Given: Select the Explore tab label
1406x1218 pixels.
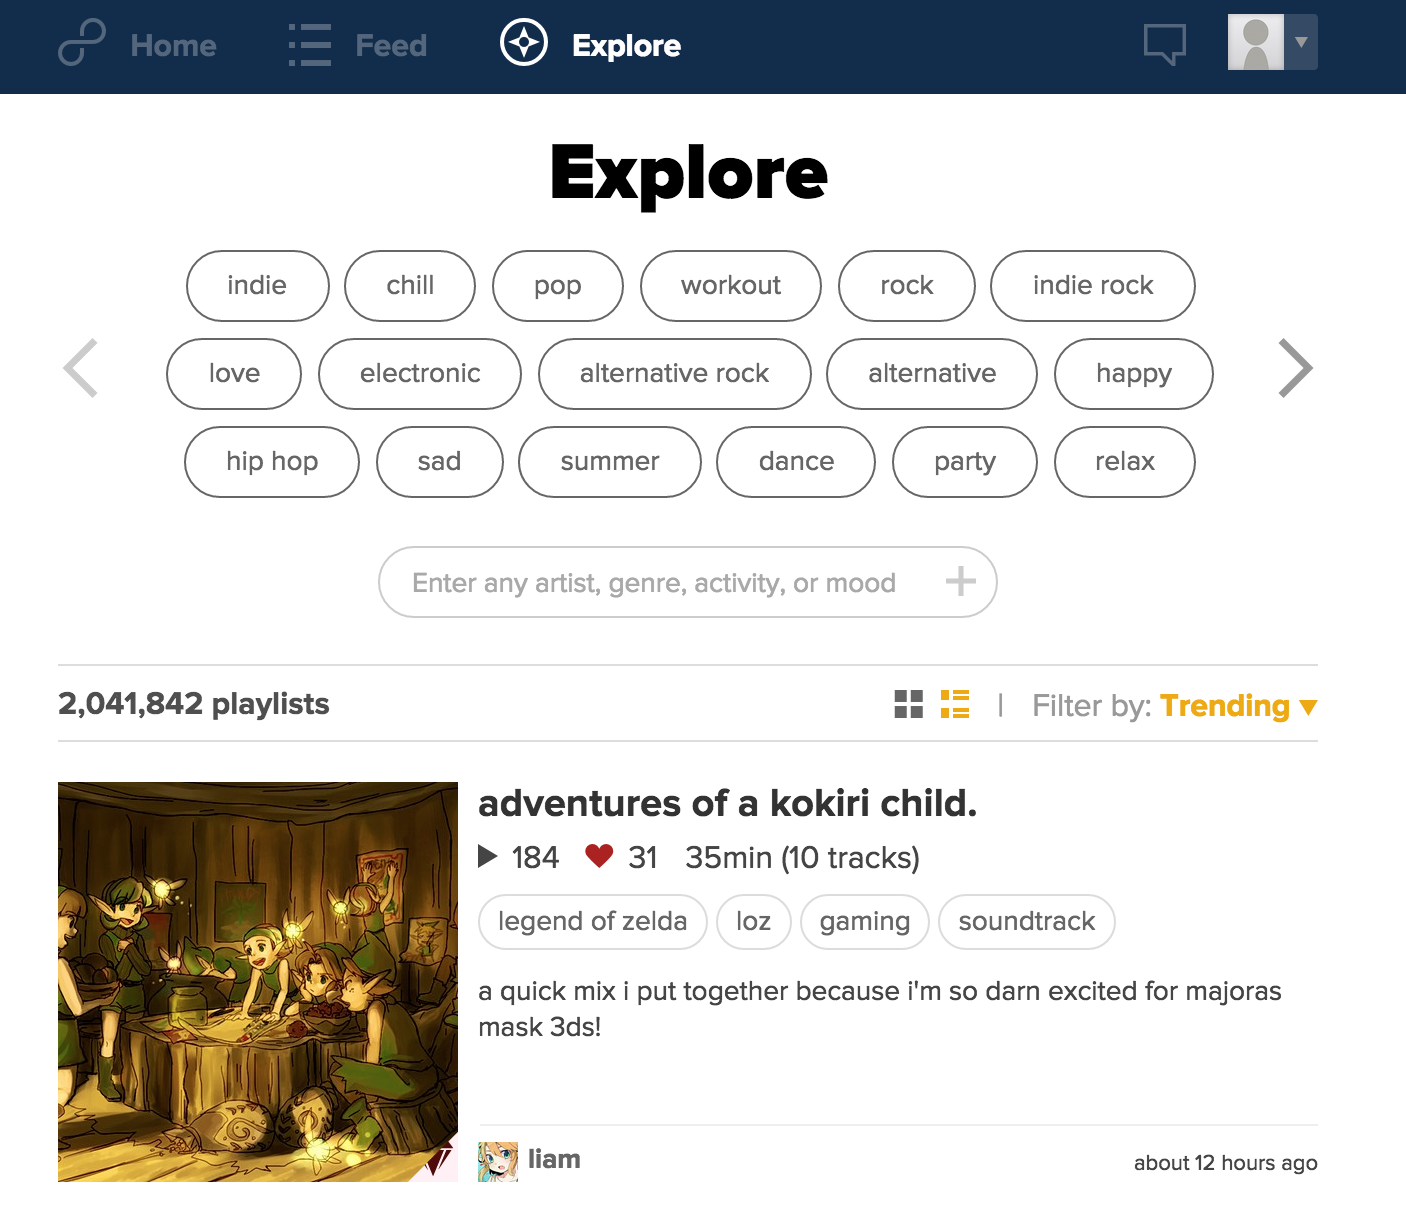Looking at the screenshot, I should [626, 46].
